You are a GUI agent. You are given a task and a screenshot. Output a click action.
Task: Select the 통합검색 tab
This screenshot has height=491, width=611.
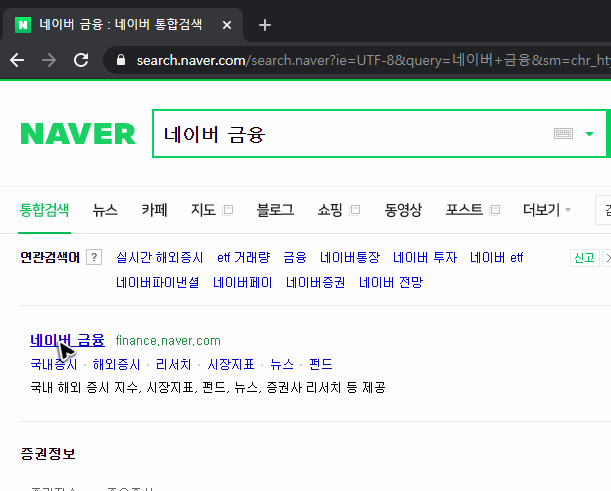[44, 210]
